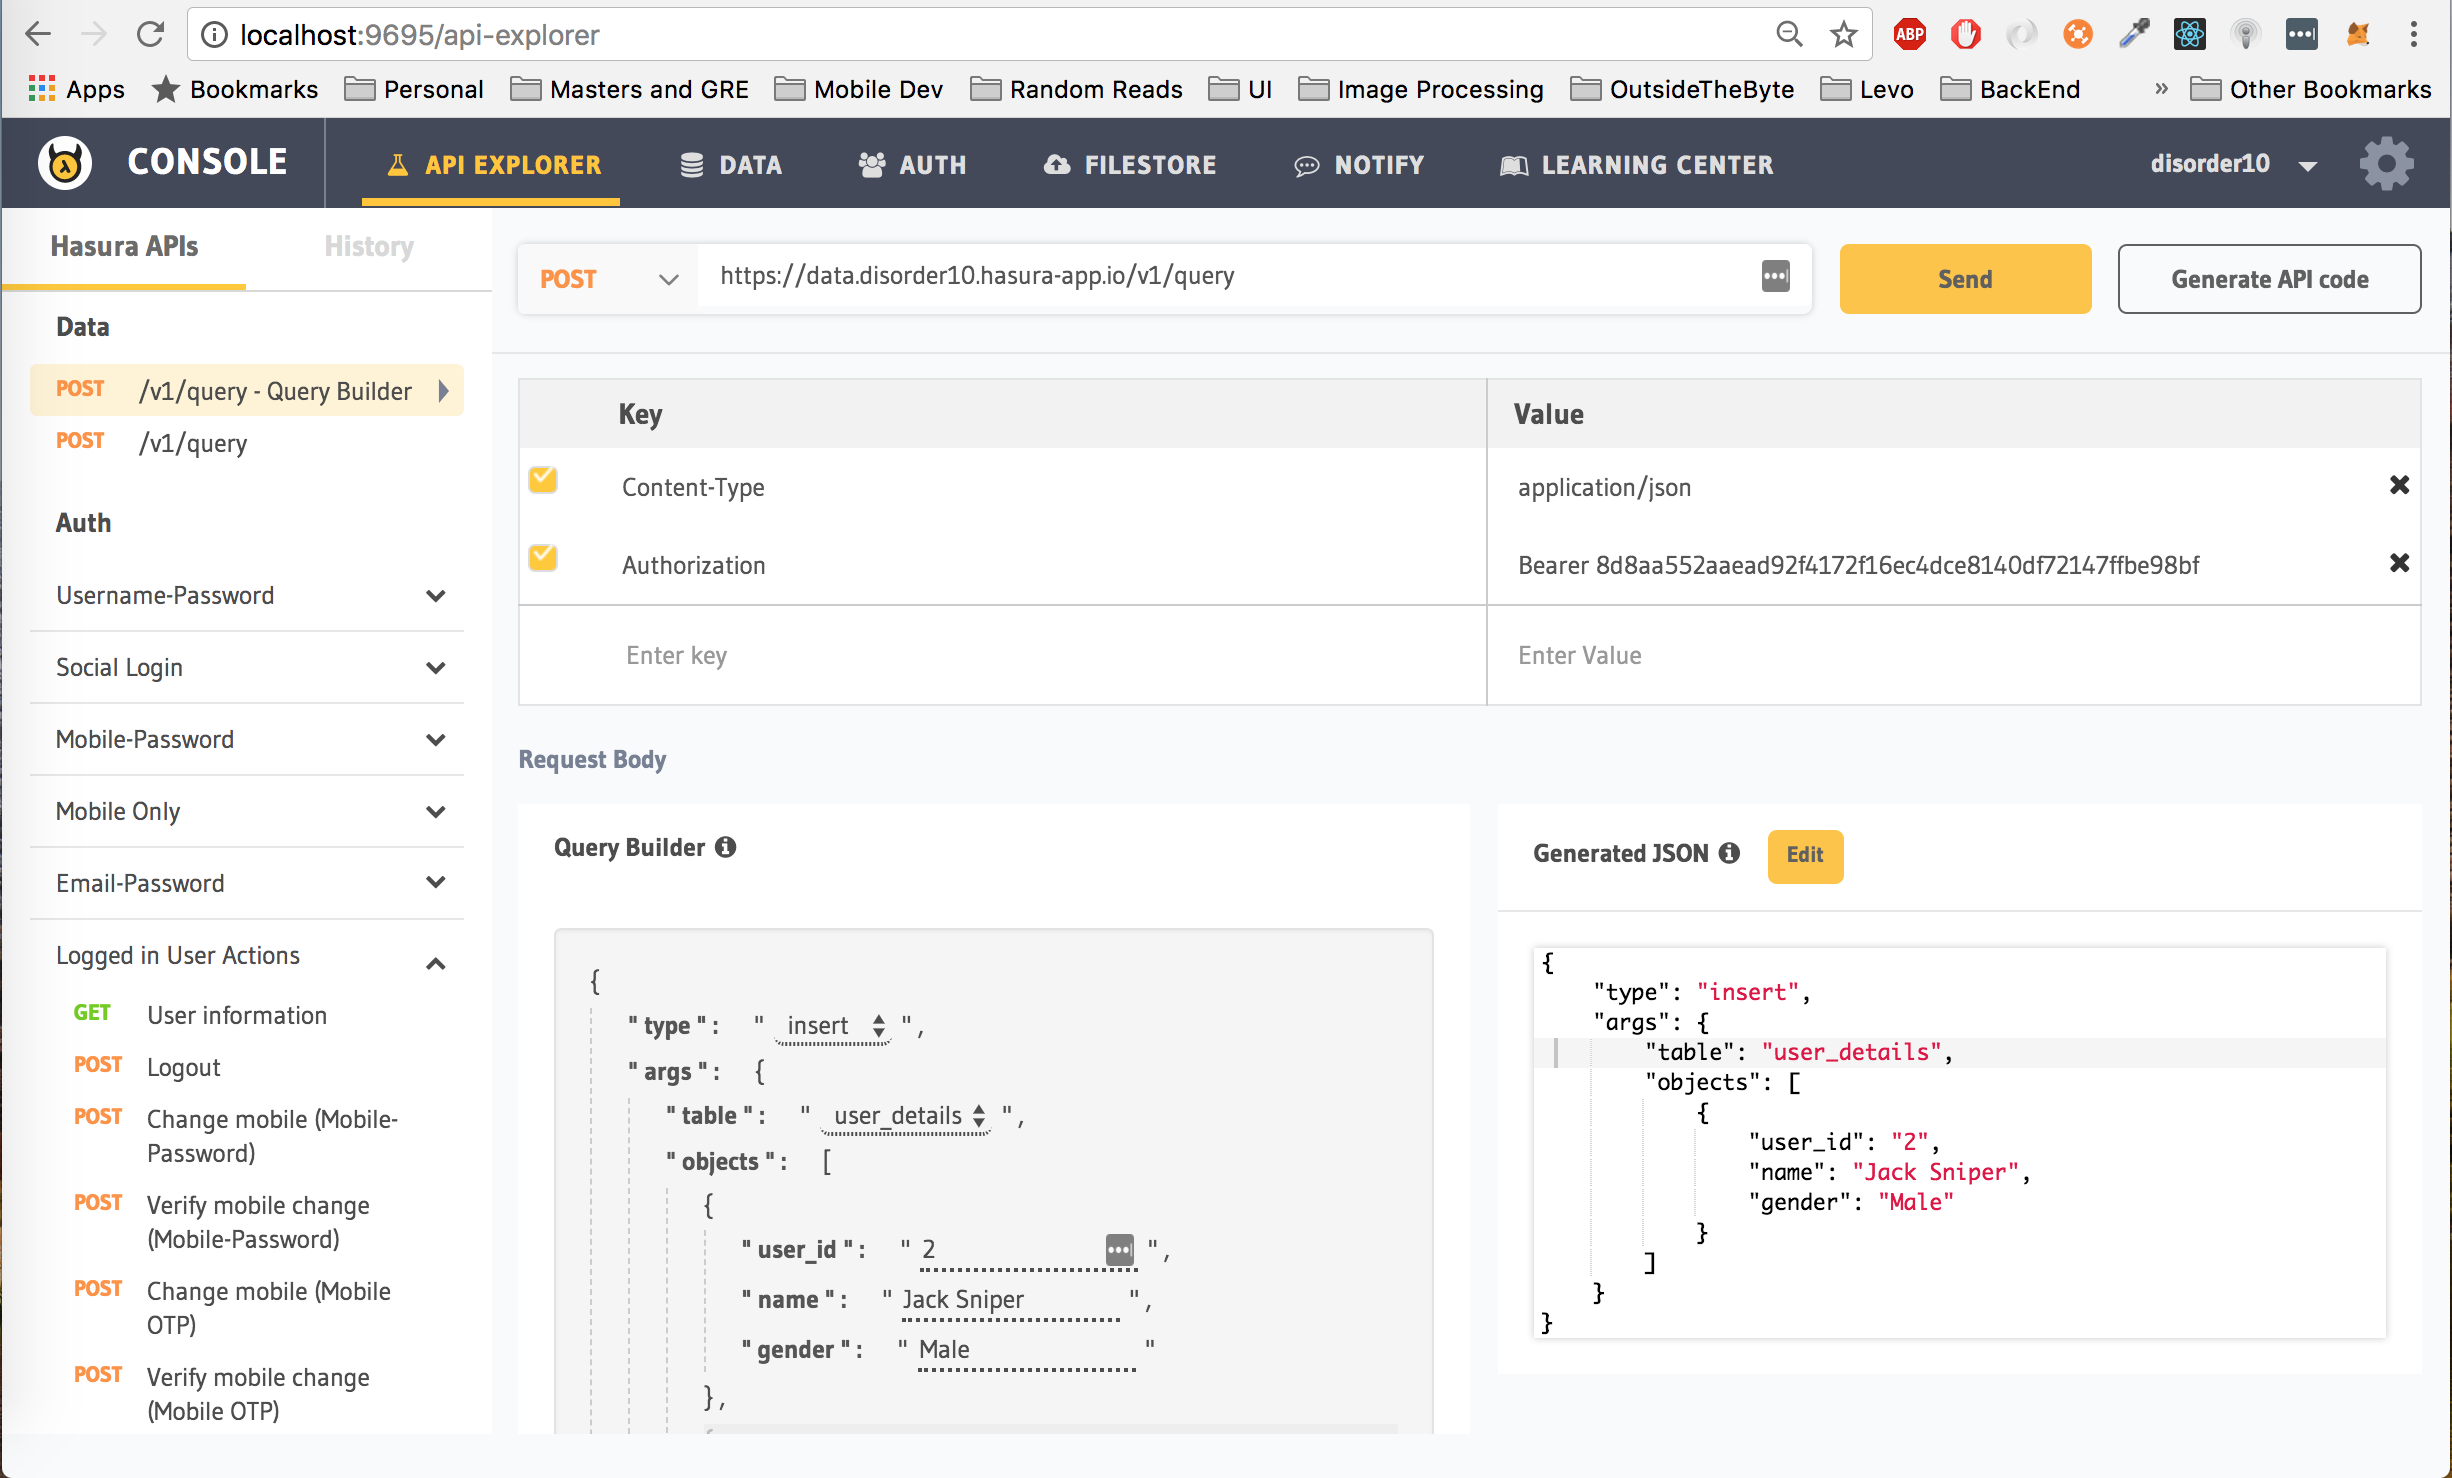
Task: Click the ellipsis icon beside user_id value
Action: point(1119,1248)
